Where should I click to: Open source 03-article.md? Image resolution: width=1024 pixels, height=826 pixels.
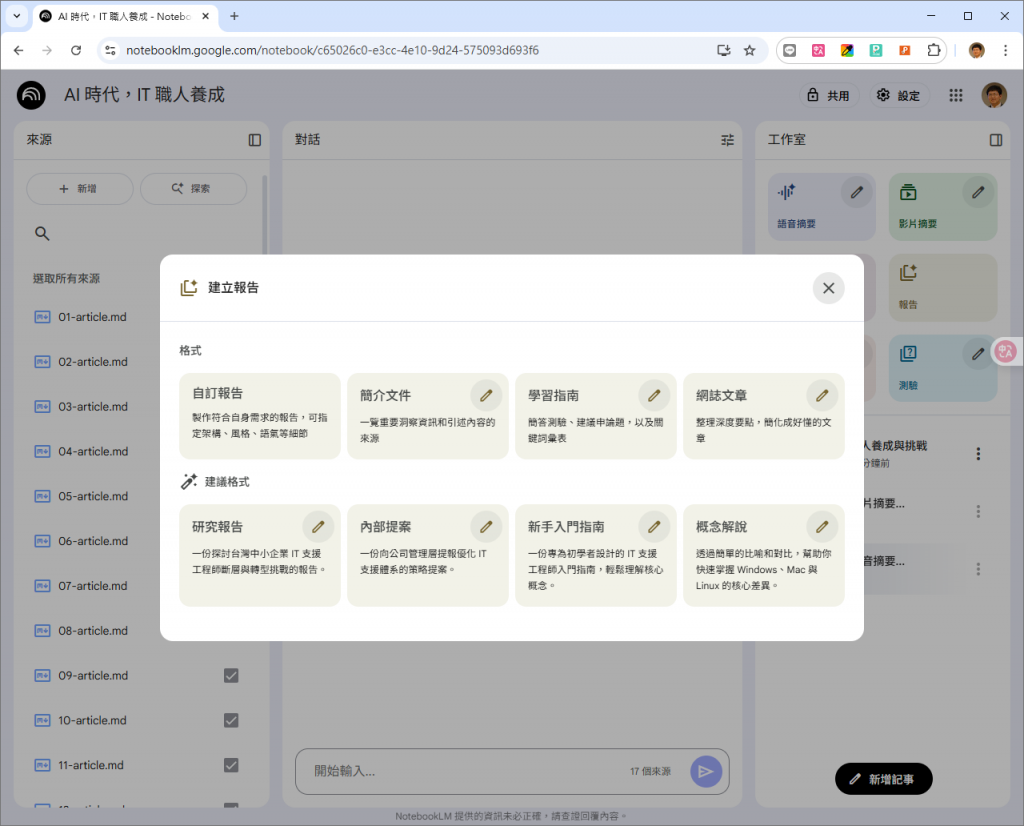coord(93,406)
